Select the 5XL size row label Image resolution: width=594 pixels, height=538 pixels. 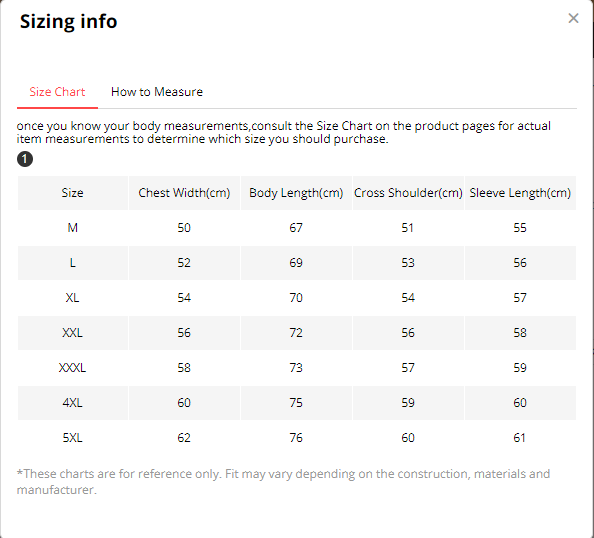click(x=72, y=438)
